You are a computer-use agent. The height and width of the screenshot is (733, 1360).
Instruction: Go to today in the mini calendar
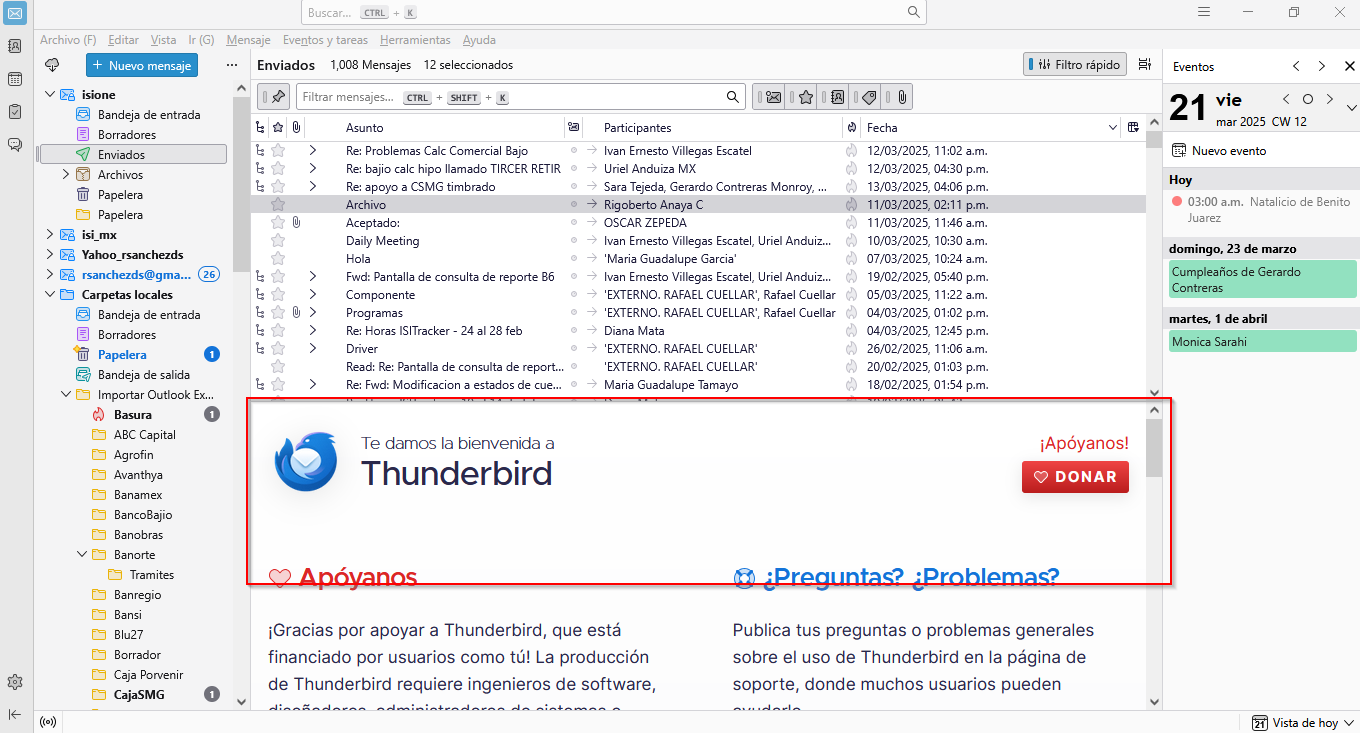[x=1307, y=100]
